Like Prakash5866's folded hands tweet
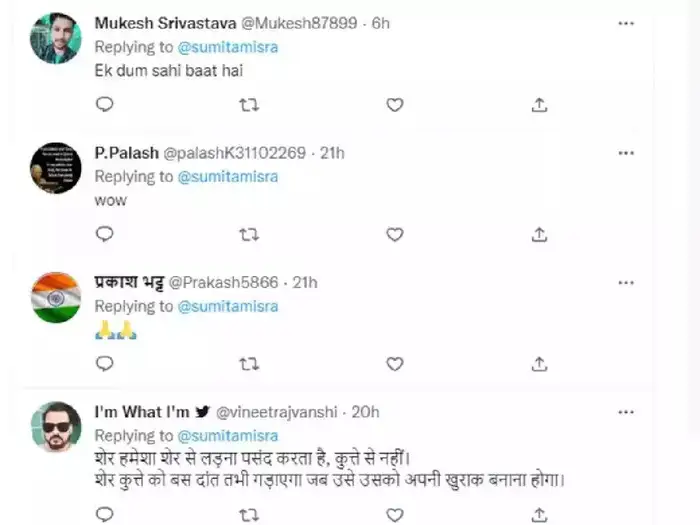 point(394,363)
